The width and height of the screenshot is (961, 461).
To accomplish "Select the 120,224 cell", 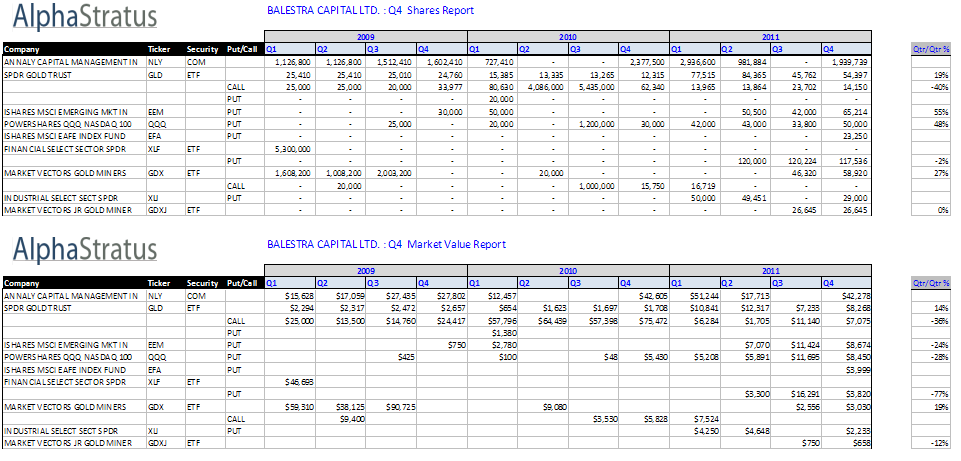I will [x=796, y=161].
